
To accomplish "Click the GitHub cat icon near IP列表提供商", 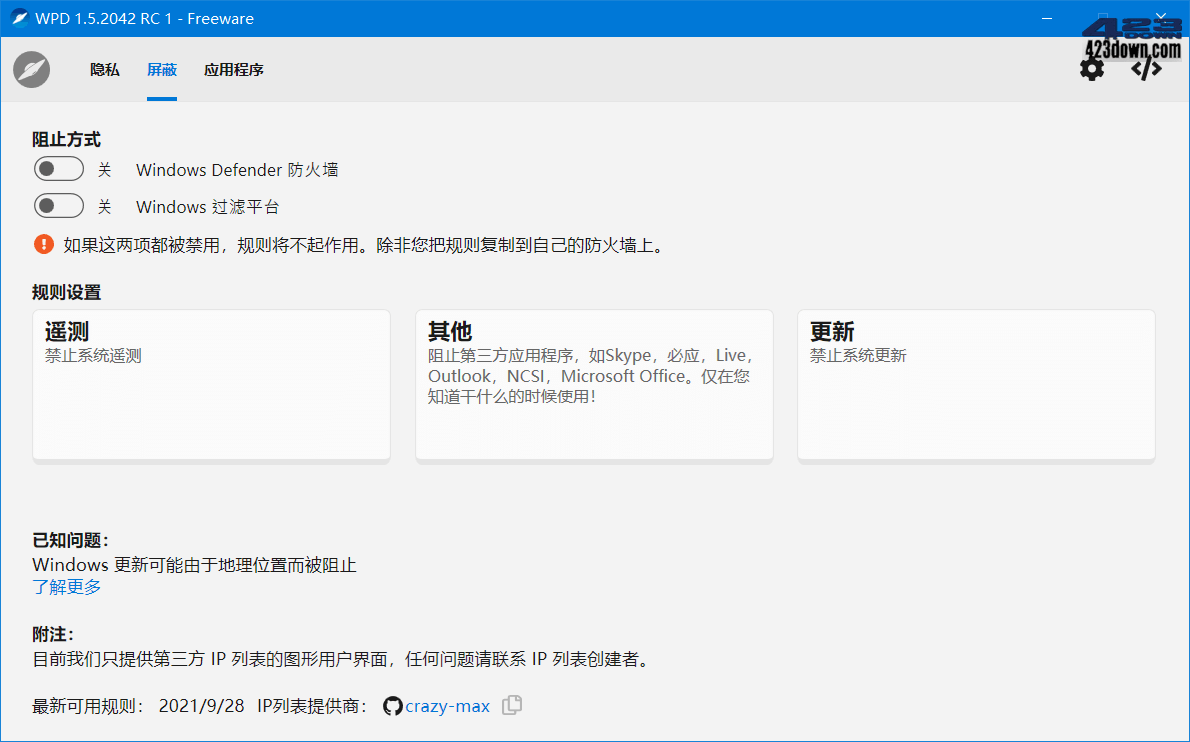I will coord(392,706).
